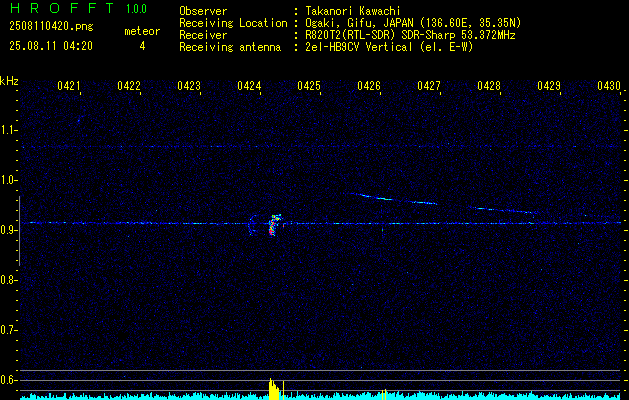629x400 pixels.
Task: Click the small yellow bars near 0426
Action: (x=384, y=394)
